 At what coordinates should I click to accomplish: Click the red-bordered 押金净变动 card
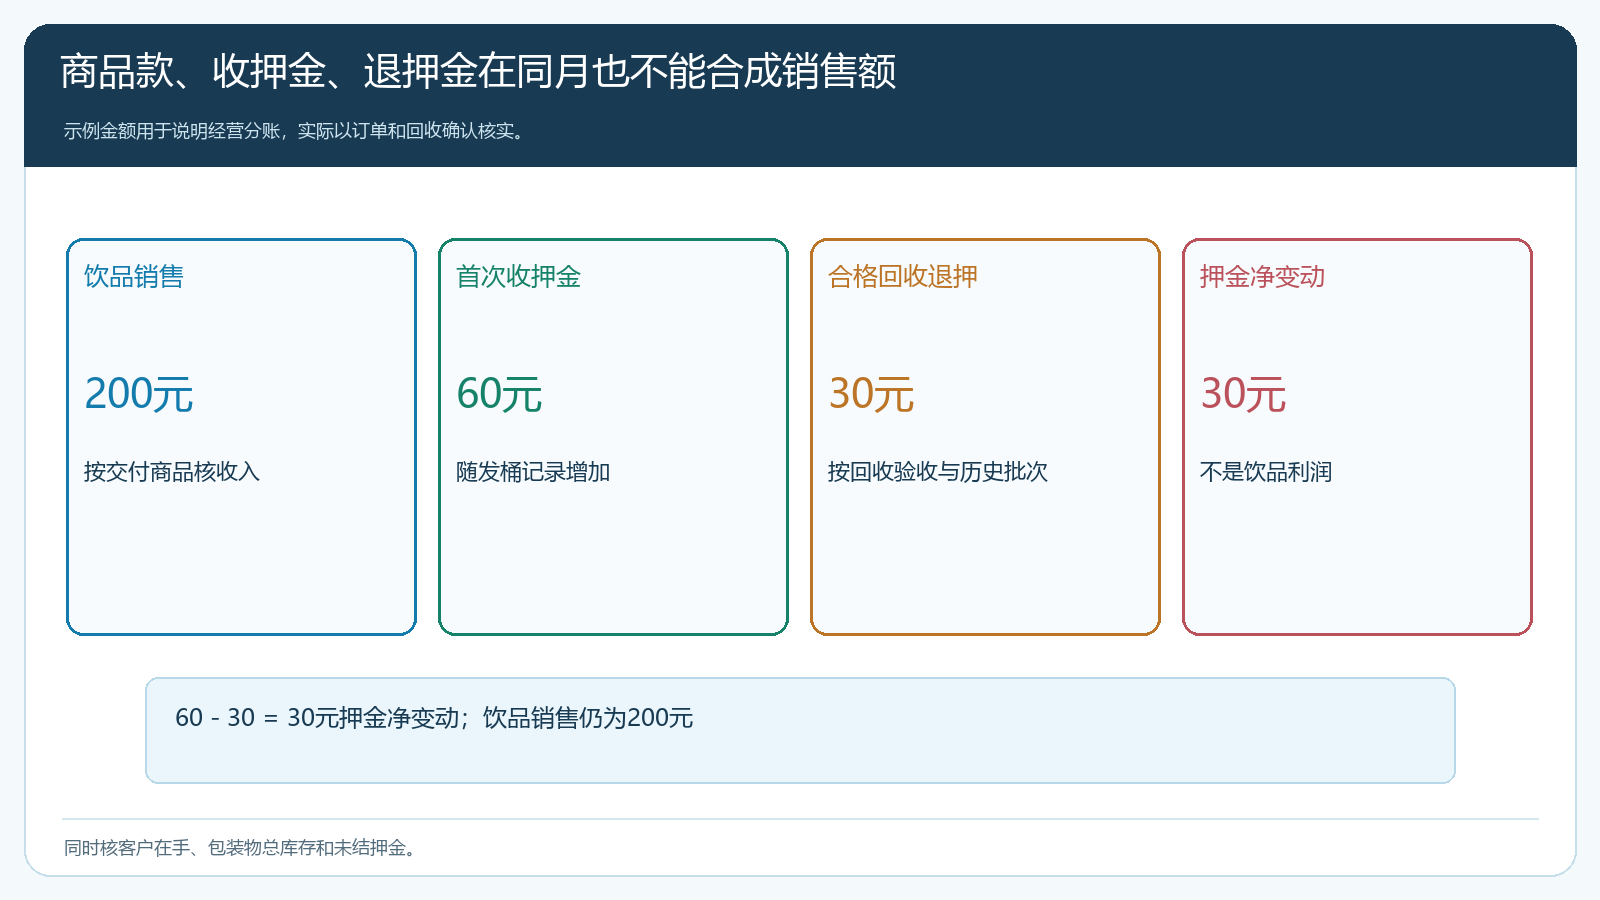click(x=1357, y=437)
